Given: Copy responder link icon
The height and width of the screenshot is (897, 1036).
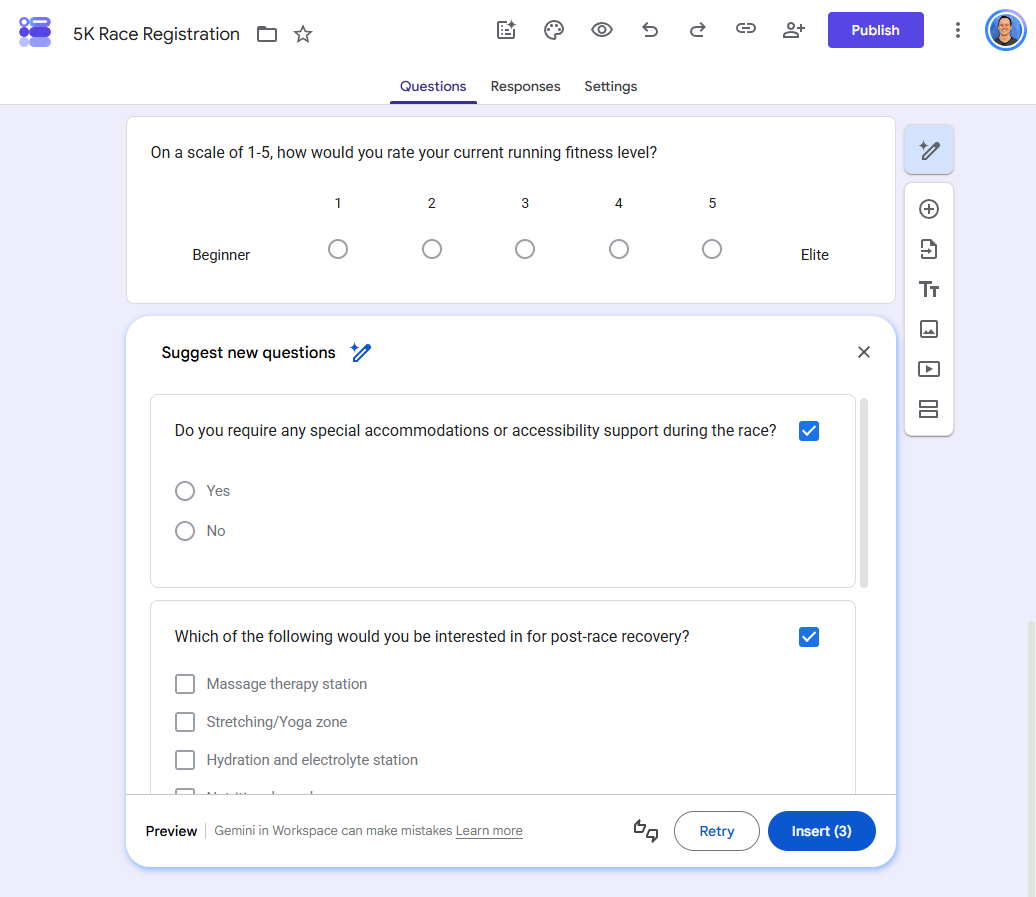Looking at the screenshot, I should click(745, 28).
